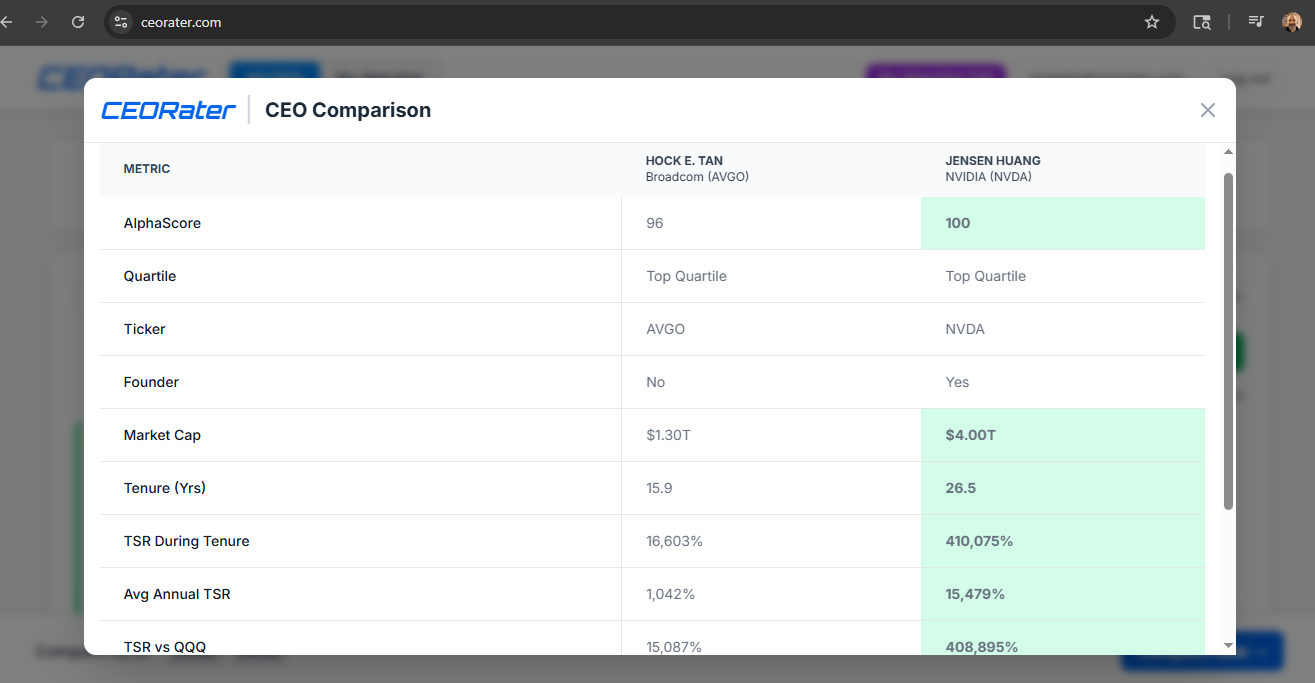The height and width of the screenshot is (683, 1315).
Task: Close the CEO Comparison dialog
Action: [x=1208, y=110]
